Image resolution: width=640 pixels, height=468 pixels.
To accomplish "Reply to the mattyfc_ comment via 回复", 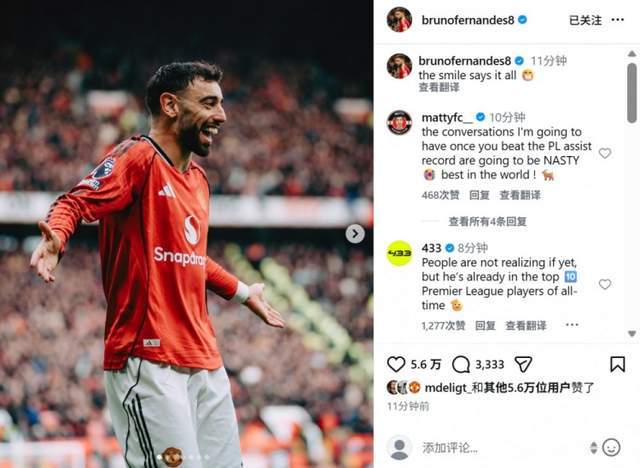I will coord(479,195).
